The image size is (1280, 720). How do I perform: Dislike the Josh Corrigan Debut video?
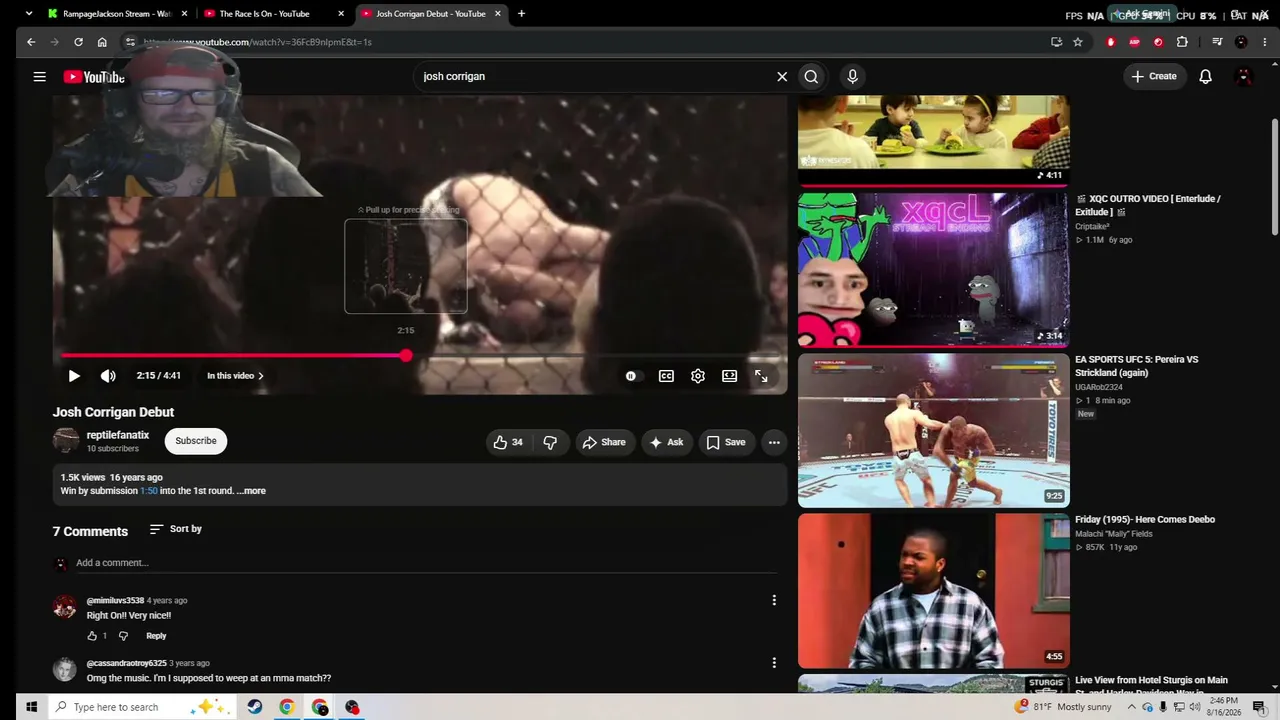pos(550,442)
